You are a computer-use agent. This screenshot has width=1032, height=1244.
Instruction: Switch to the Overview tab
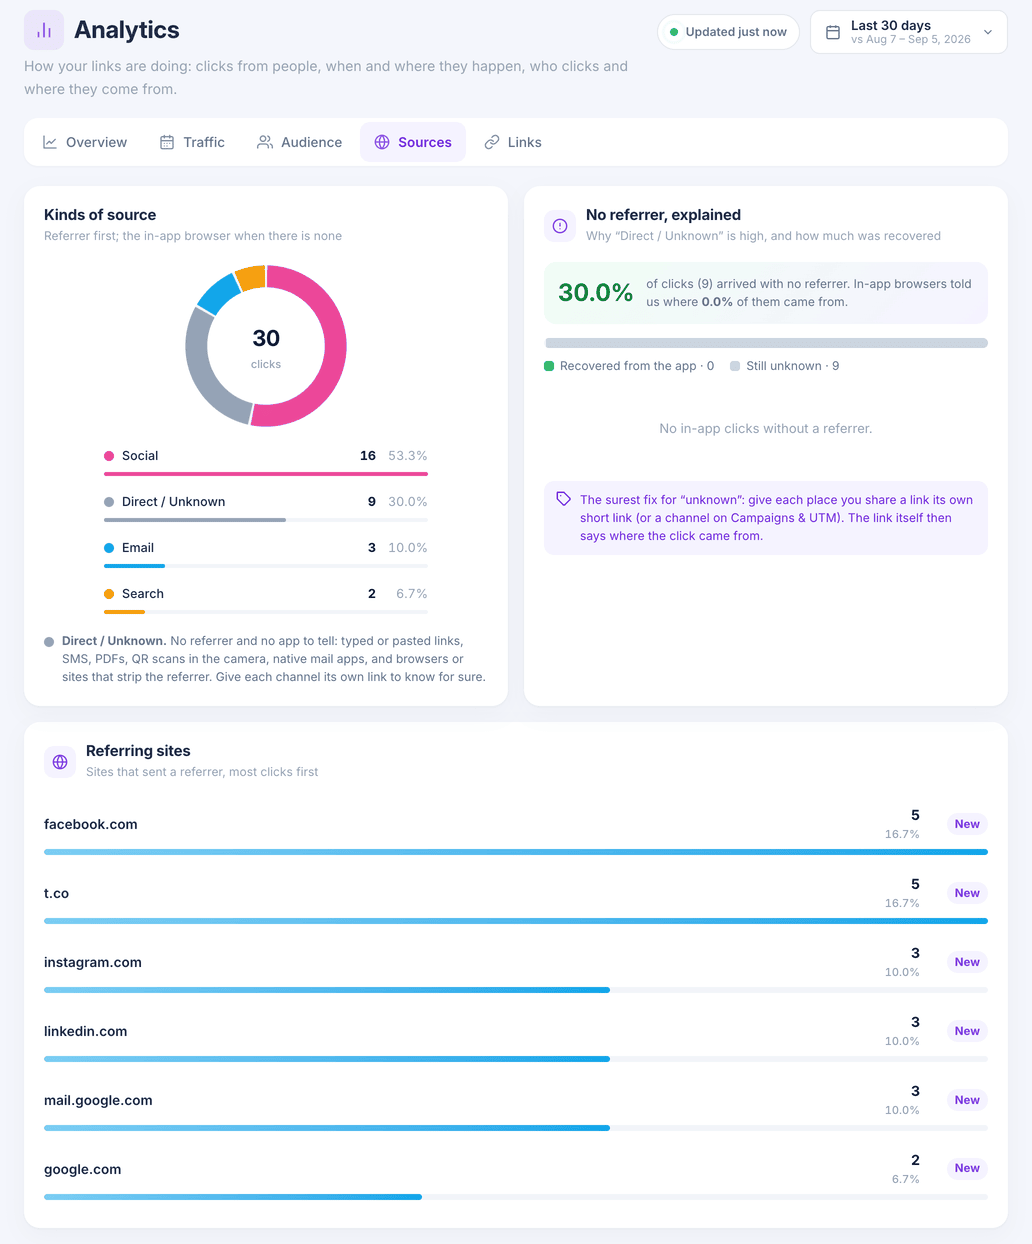click(x=85, y=142)
